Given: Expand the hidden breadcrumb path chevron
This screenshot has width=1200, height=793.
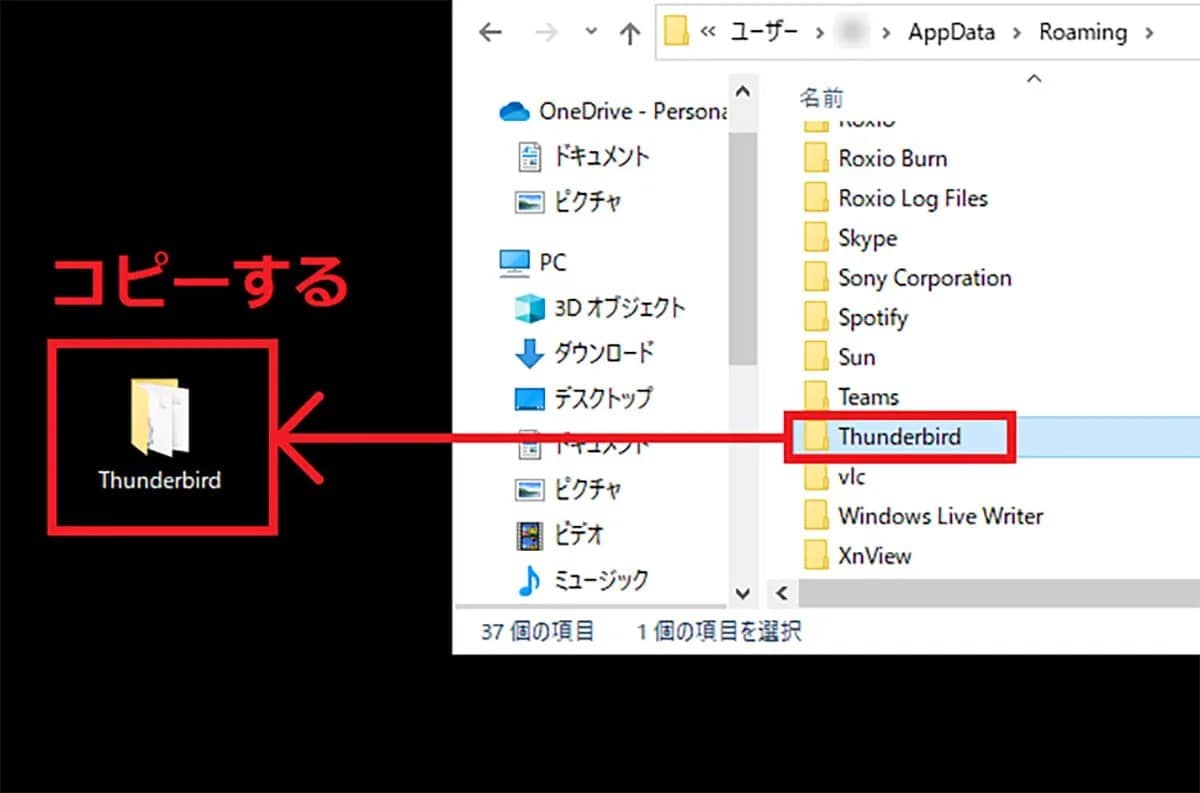Looking at the screenshot, I should (708, 33).
